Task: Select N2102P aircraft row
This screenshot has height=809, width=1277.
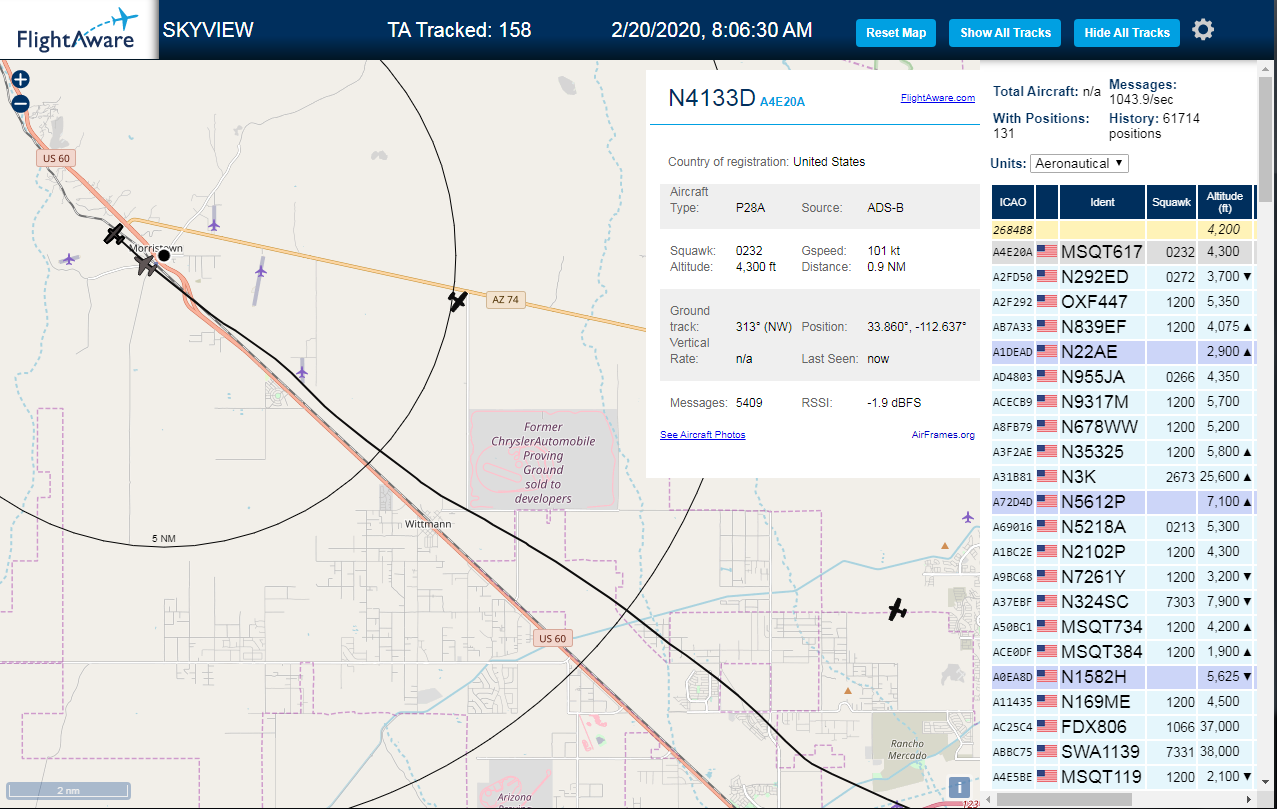Action: [1123, 552]
